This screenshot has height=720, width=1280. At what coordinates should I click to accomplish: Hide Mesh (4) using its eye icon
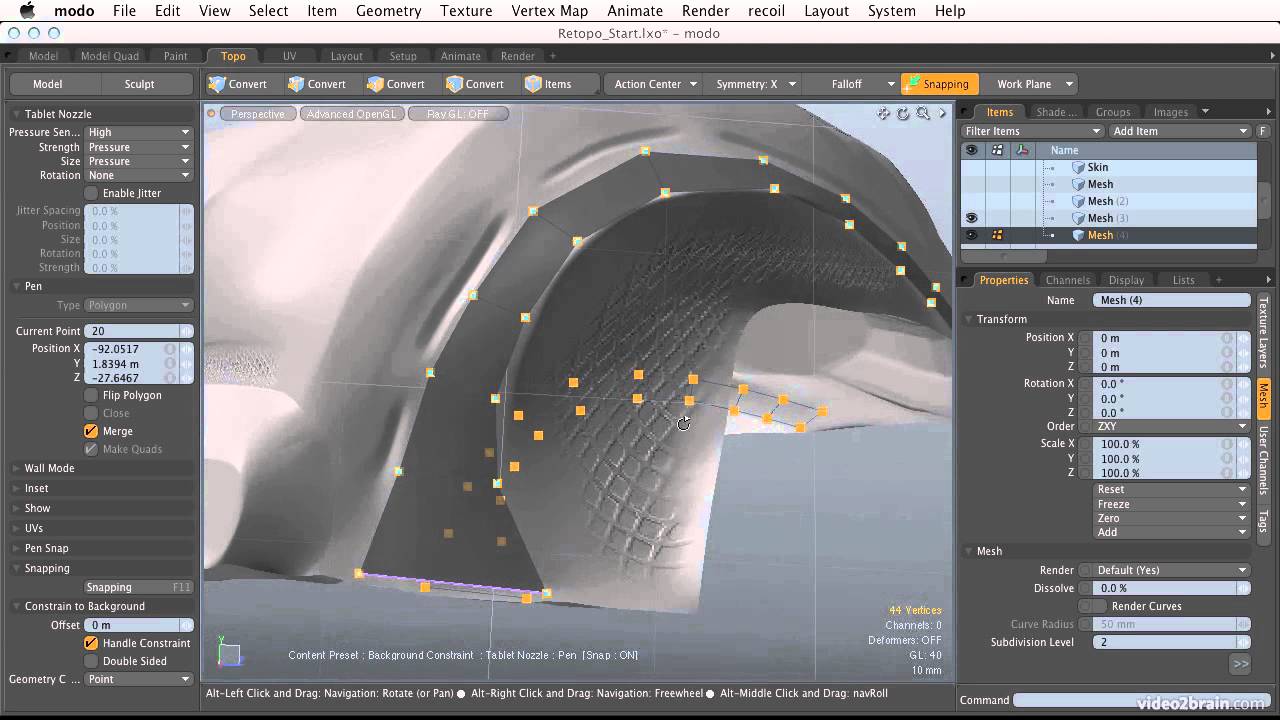click(971, 235)
